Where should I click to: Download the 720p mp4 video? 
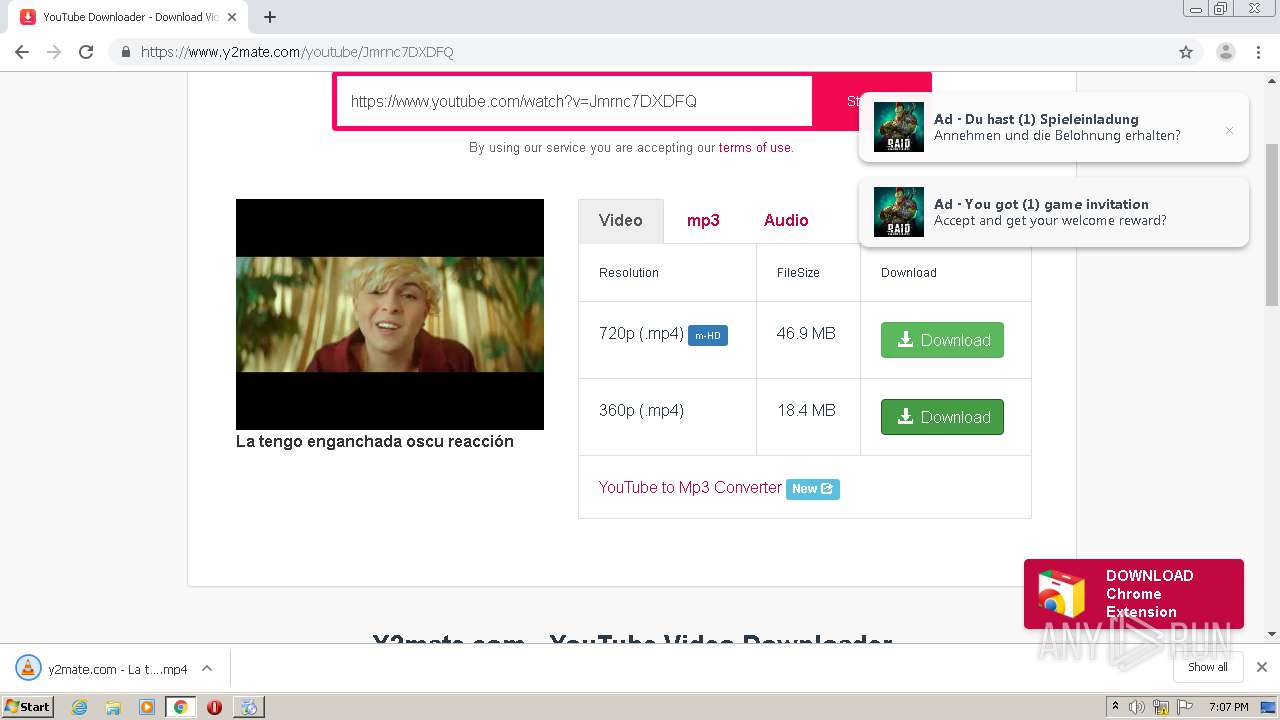coord(942,340)
